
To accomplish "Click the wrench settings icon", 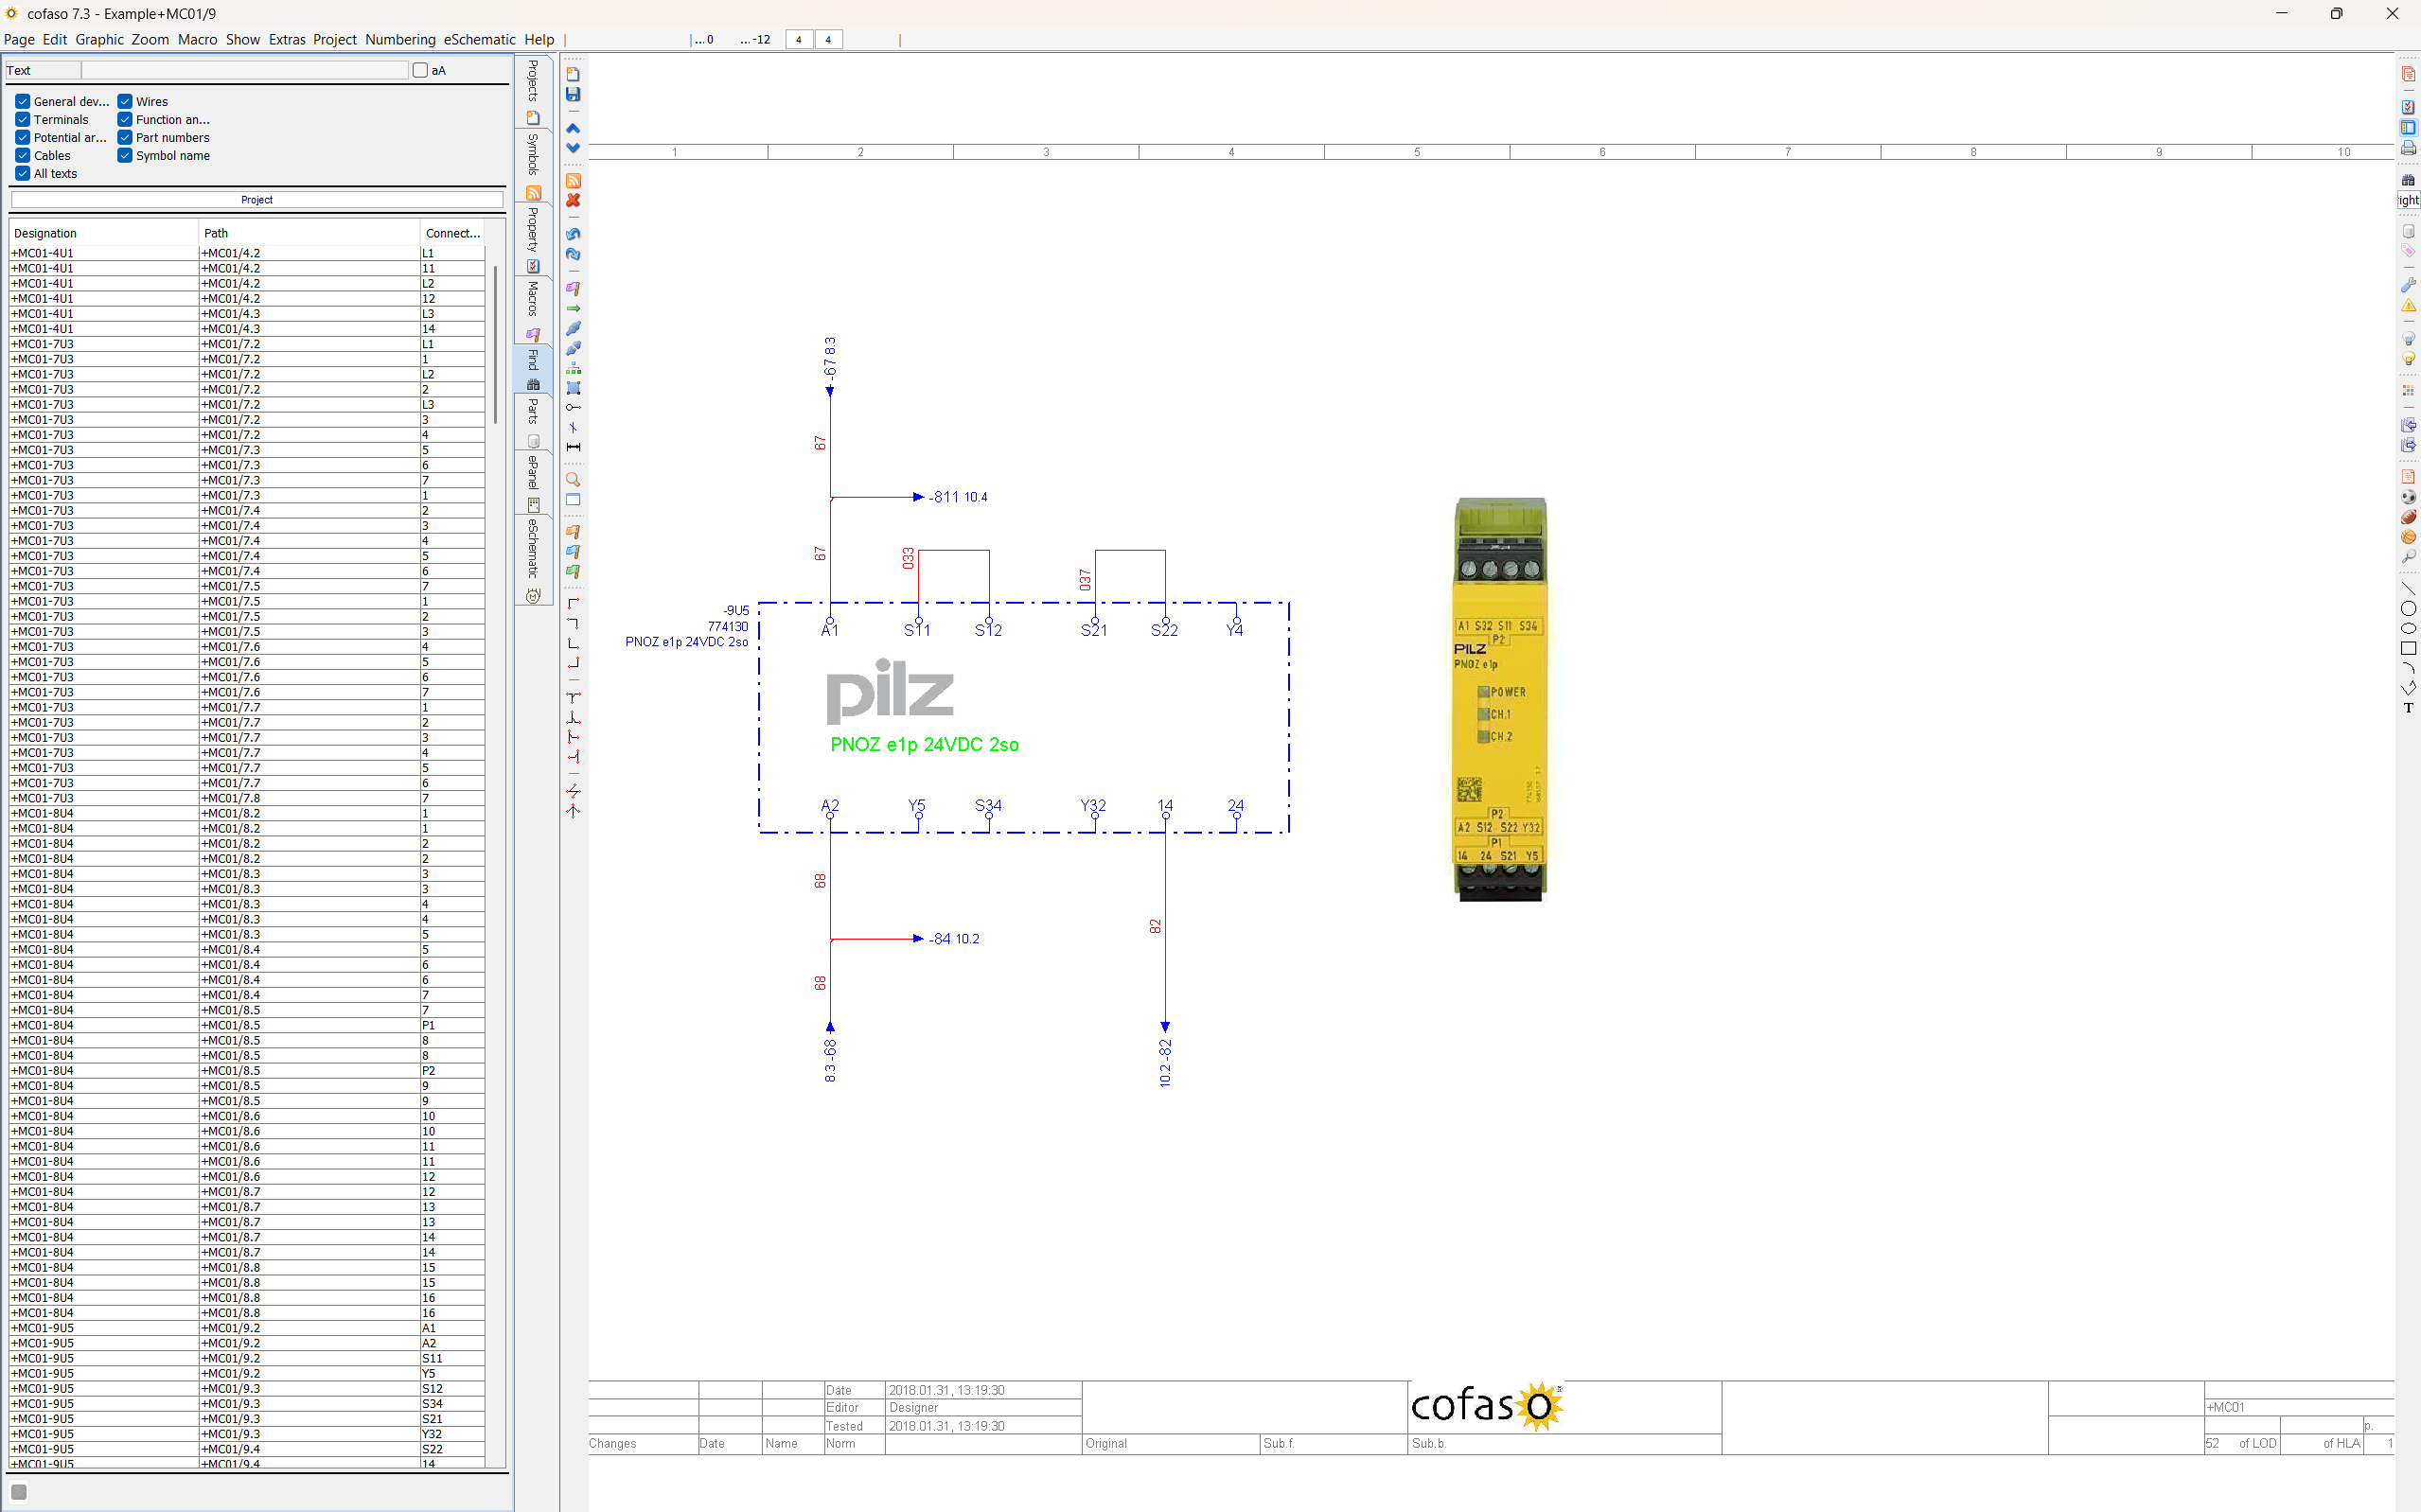I will pos(2408,286).
